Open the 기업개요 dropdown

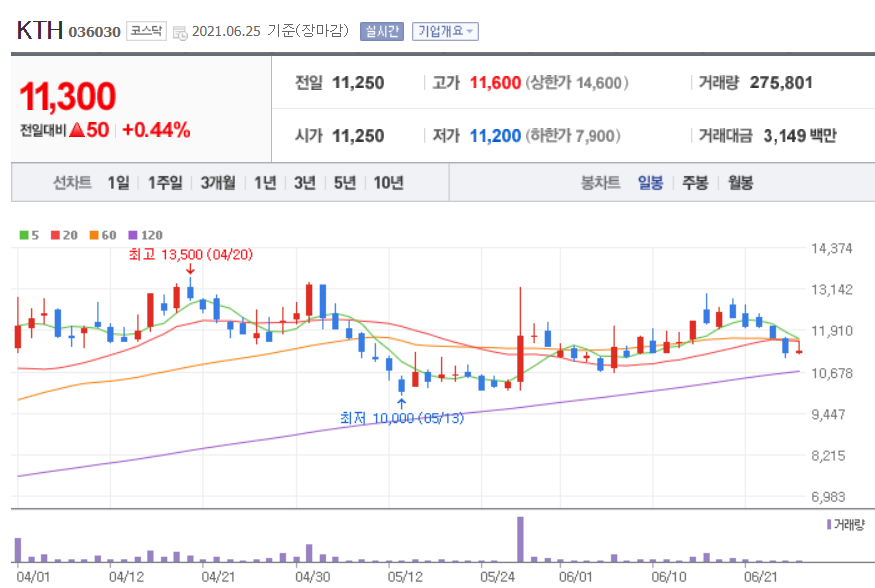click(x=445, y=31)
